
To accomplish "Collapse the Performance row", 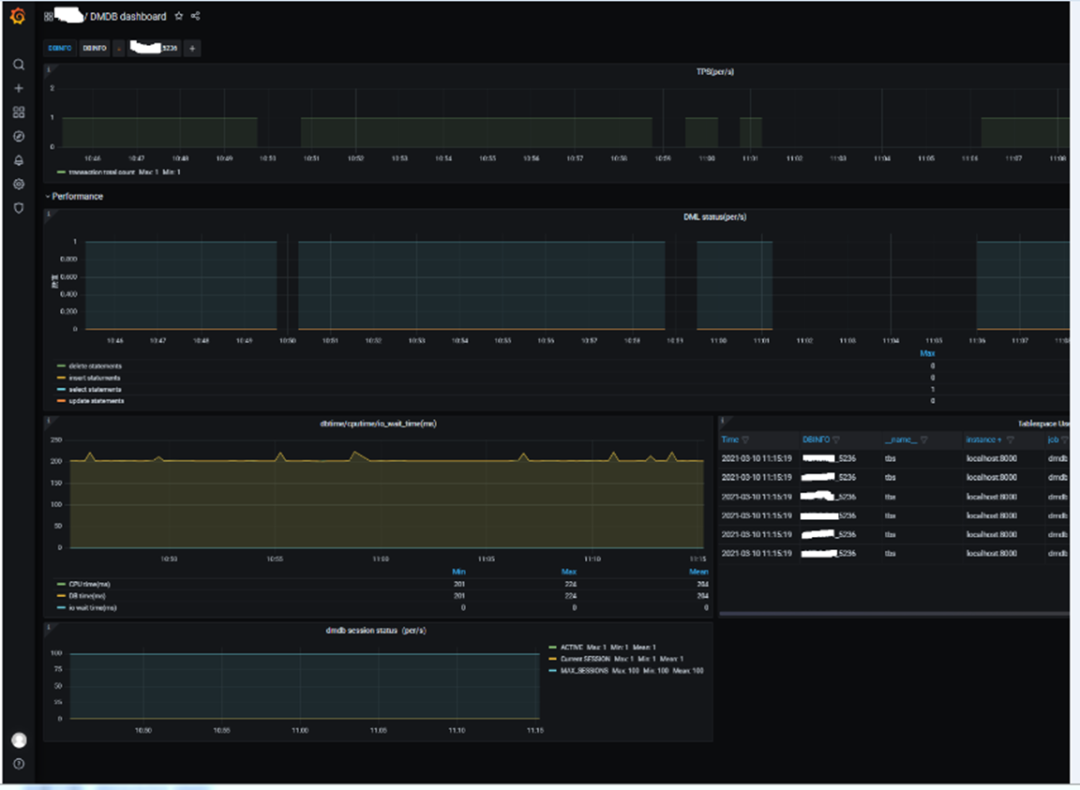I will coord(76,197).
